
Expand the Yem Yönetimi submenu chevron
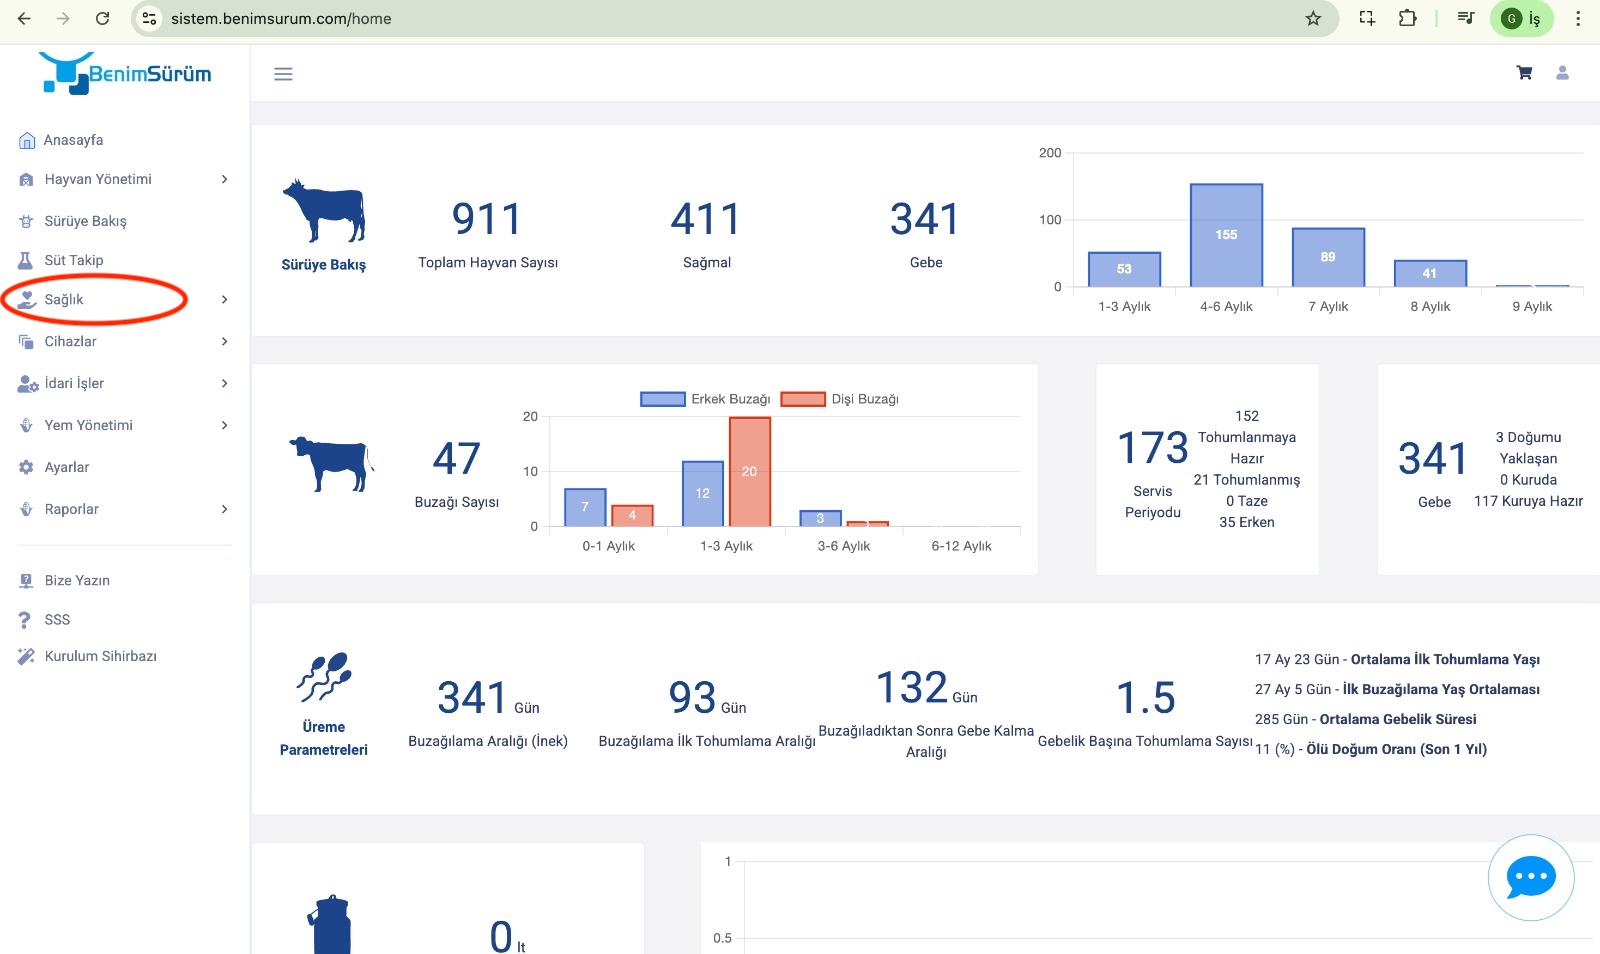click(225, 425)
